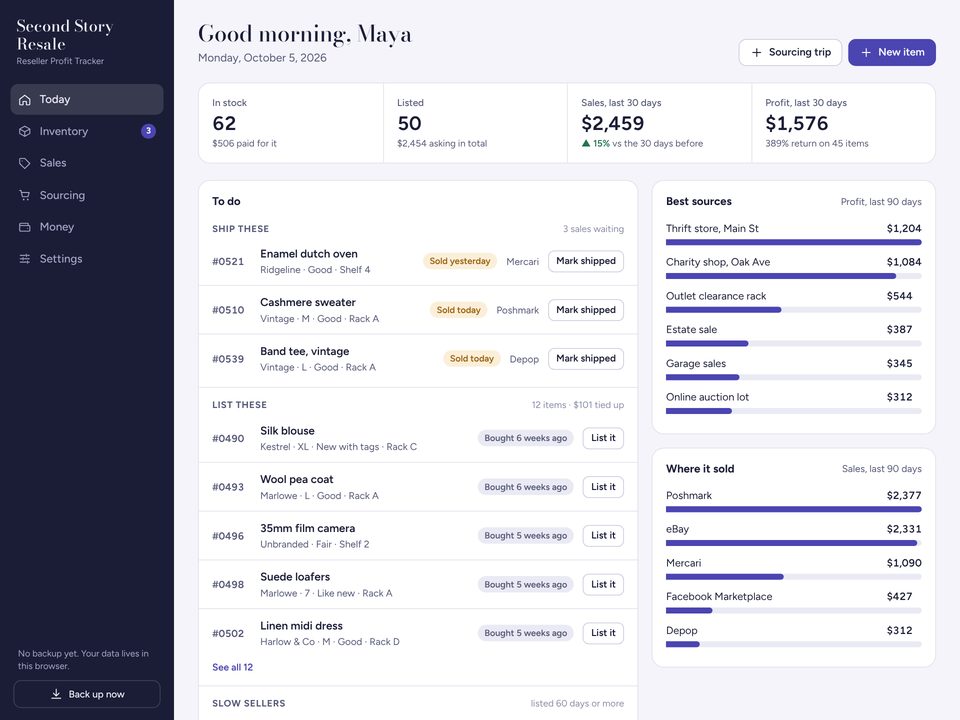Screen dimensions: 960x720
Task: Click Back up now button
Action: click(87, 694)
